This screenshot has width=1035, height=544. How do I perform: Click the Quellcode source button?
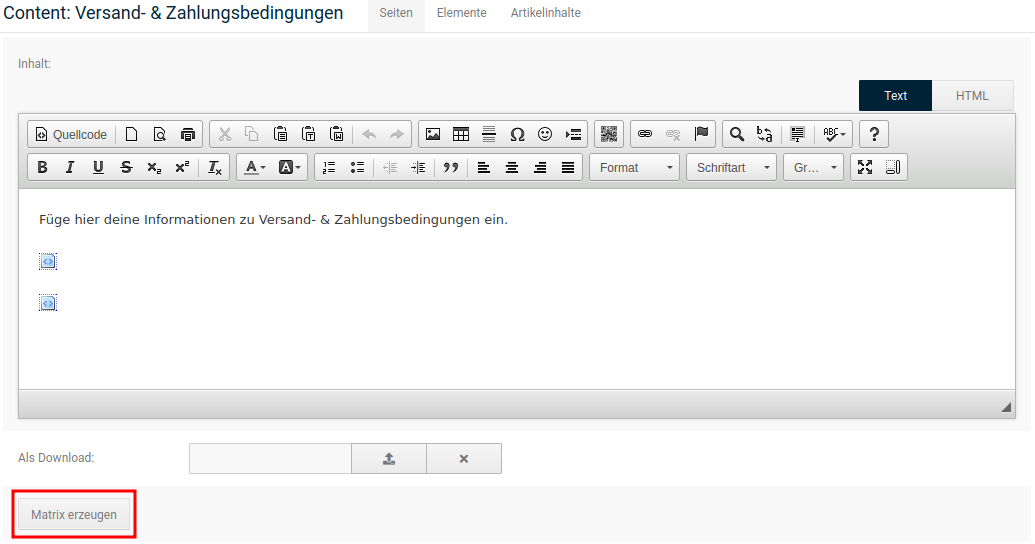(x=71, y=135)
